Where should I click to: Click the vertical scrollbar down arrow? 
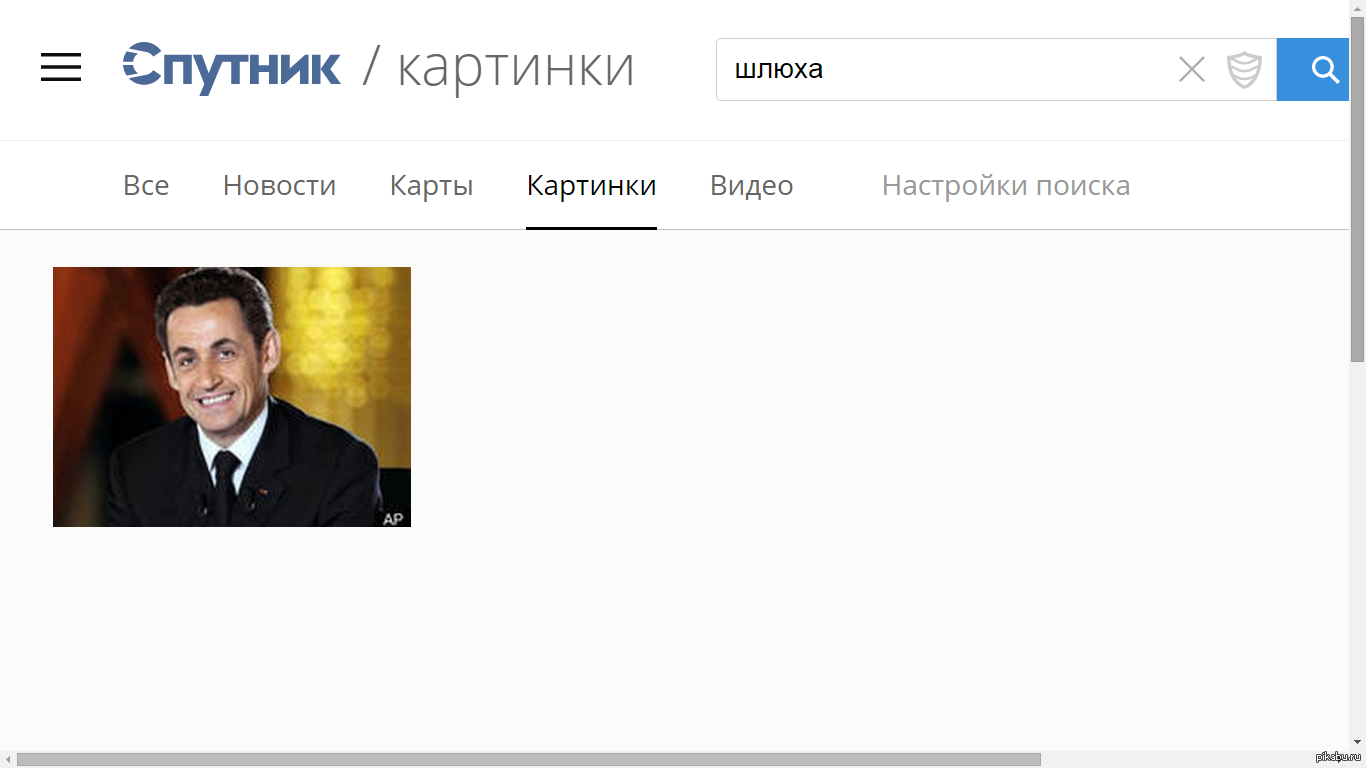tap(1357, 742)
